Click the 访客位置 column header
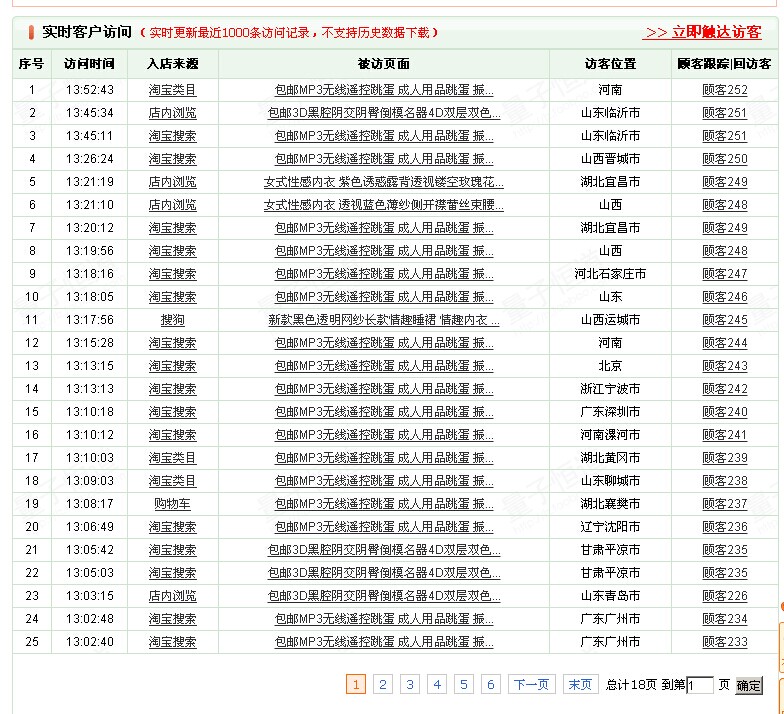 point(610,64)
